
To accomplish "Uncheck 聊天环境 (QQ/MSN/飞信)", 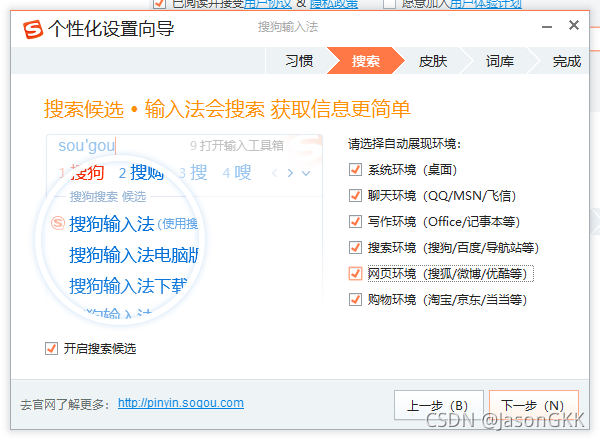I will [355, 196].
